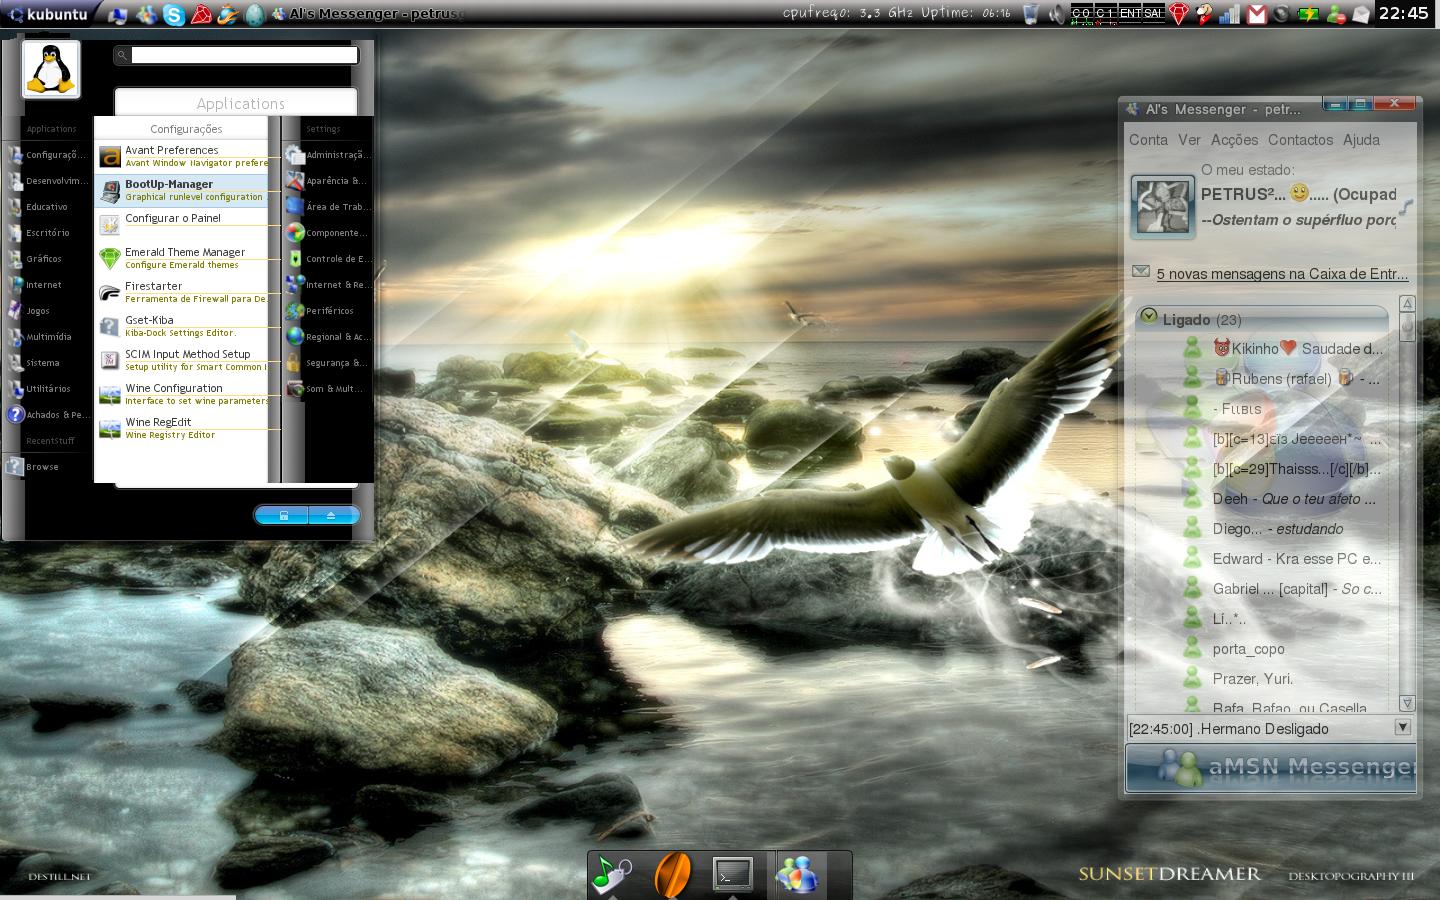Click the battery power tray icon
Image resolution: width=1440 pixels, height=900 pixels.
pyautogui.click(x=1308, y=14)
